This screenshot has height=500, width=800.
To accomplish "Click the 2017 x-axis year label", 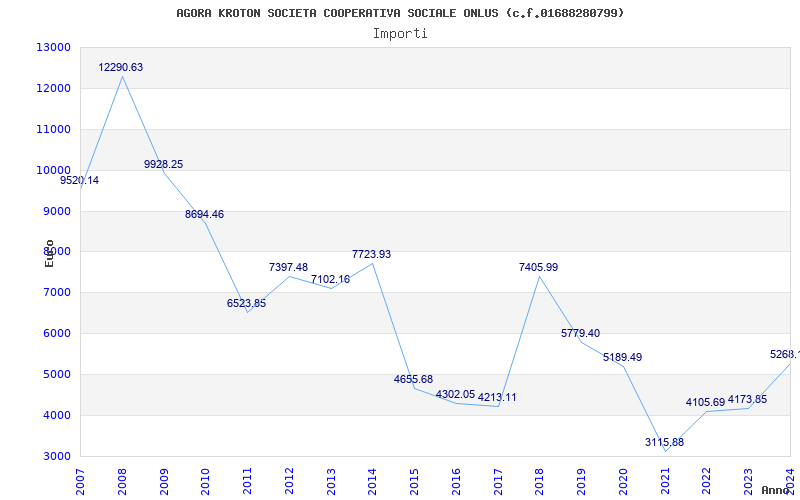I will point(497,482).
